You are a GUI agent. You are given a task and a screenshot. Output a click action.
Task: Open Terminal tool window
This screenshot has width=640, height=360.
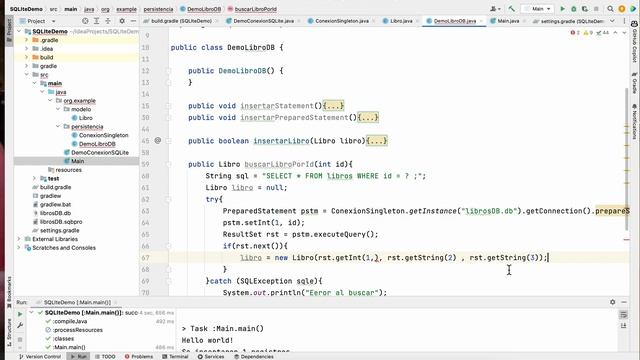click(x=175, y=356)
